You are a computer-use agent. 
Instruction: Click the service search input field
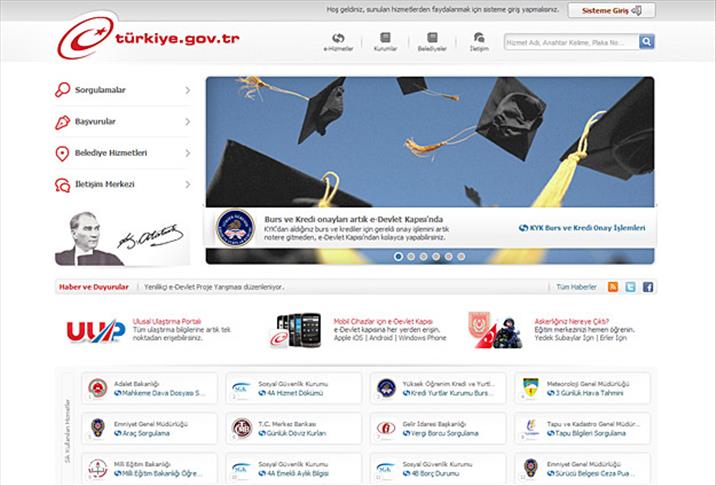pyautogui.click(x=570, y=42)
